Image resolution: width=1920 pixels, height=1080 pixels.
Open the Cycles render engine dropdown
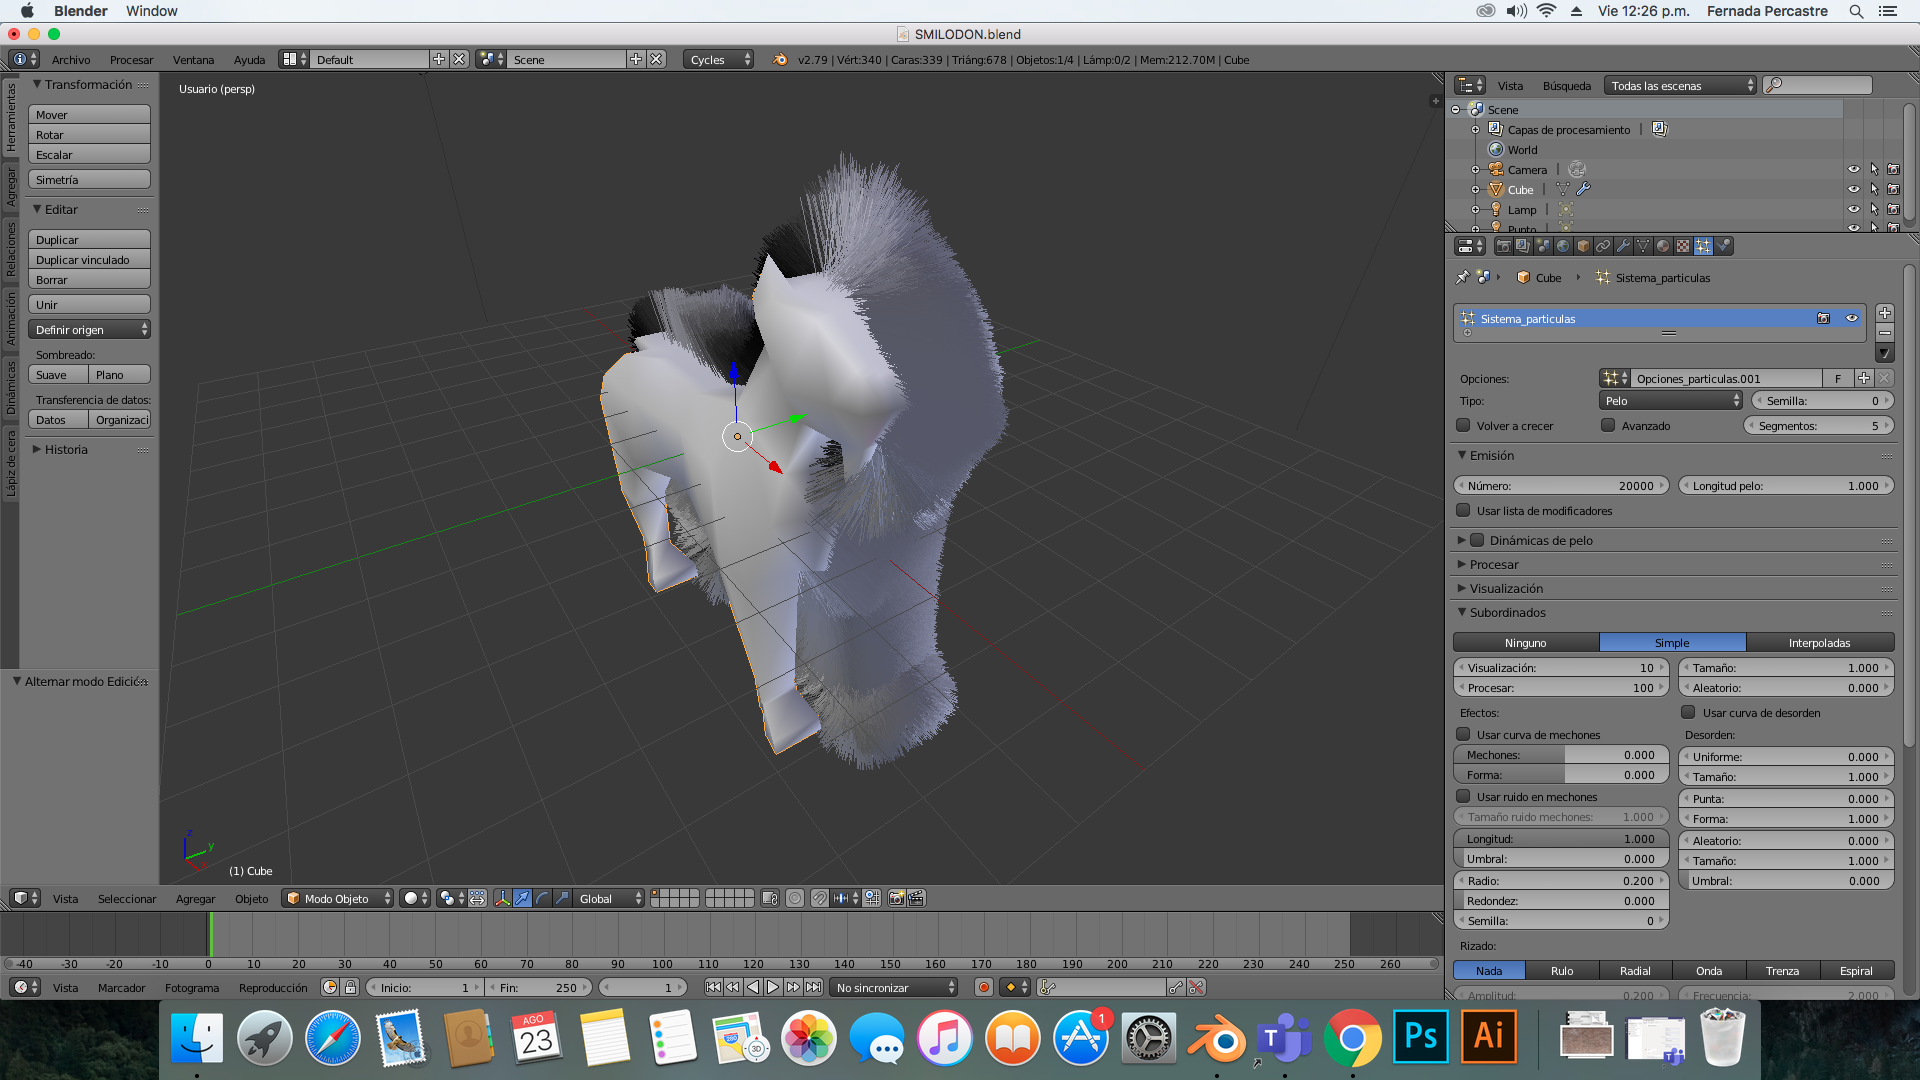(718, 59)
